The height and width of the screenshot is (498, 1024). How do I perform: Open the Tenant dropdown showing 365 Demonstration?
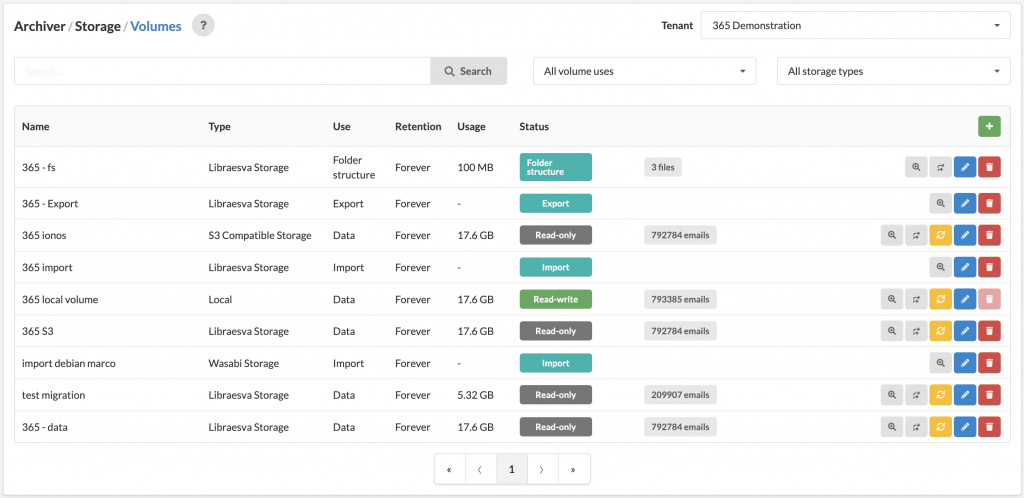pos(856,25)
